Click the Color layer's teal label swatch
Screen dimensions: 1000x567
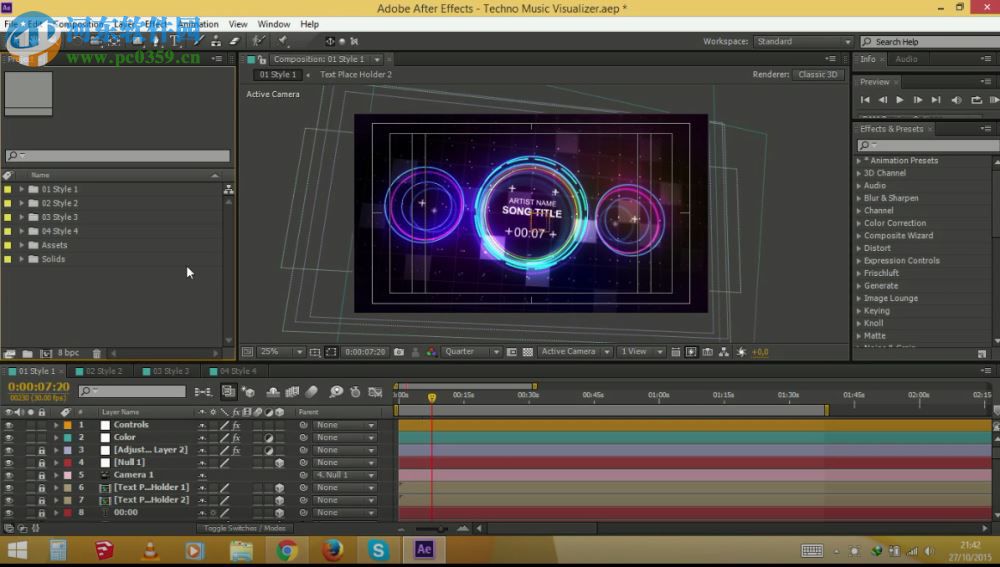[68, 438]
